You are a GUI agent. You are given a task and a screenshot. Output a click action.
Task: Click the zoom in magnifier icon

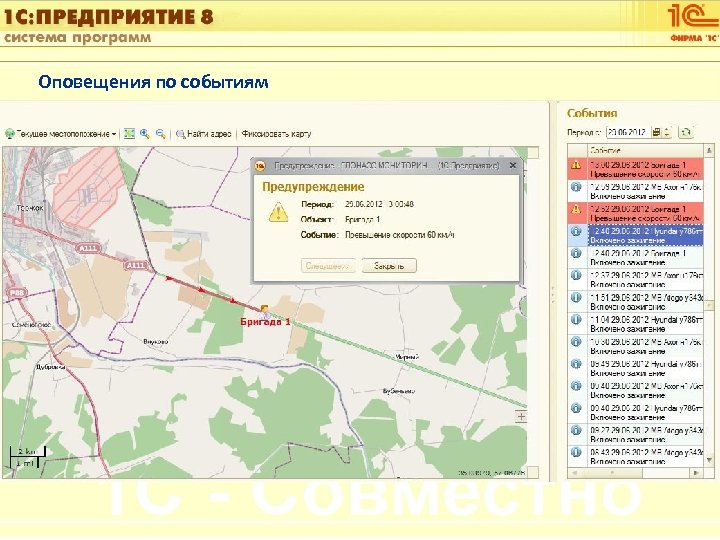[145, 134]
